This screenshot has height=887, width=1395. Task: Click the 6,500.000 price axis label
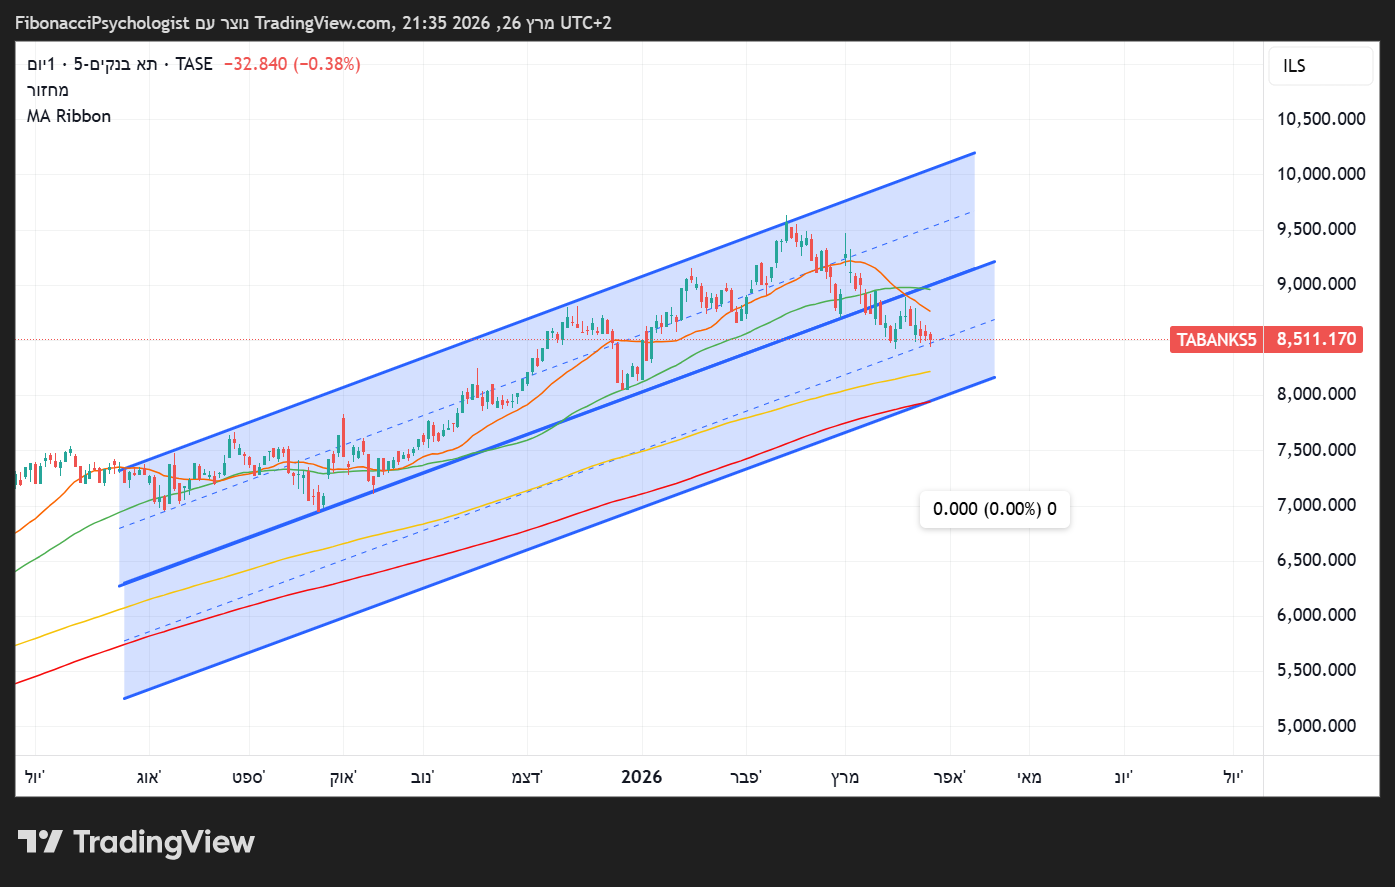(1317, 560)
